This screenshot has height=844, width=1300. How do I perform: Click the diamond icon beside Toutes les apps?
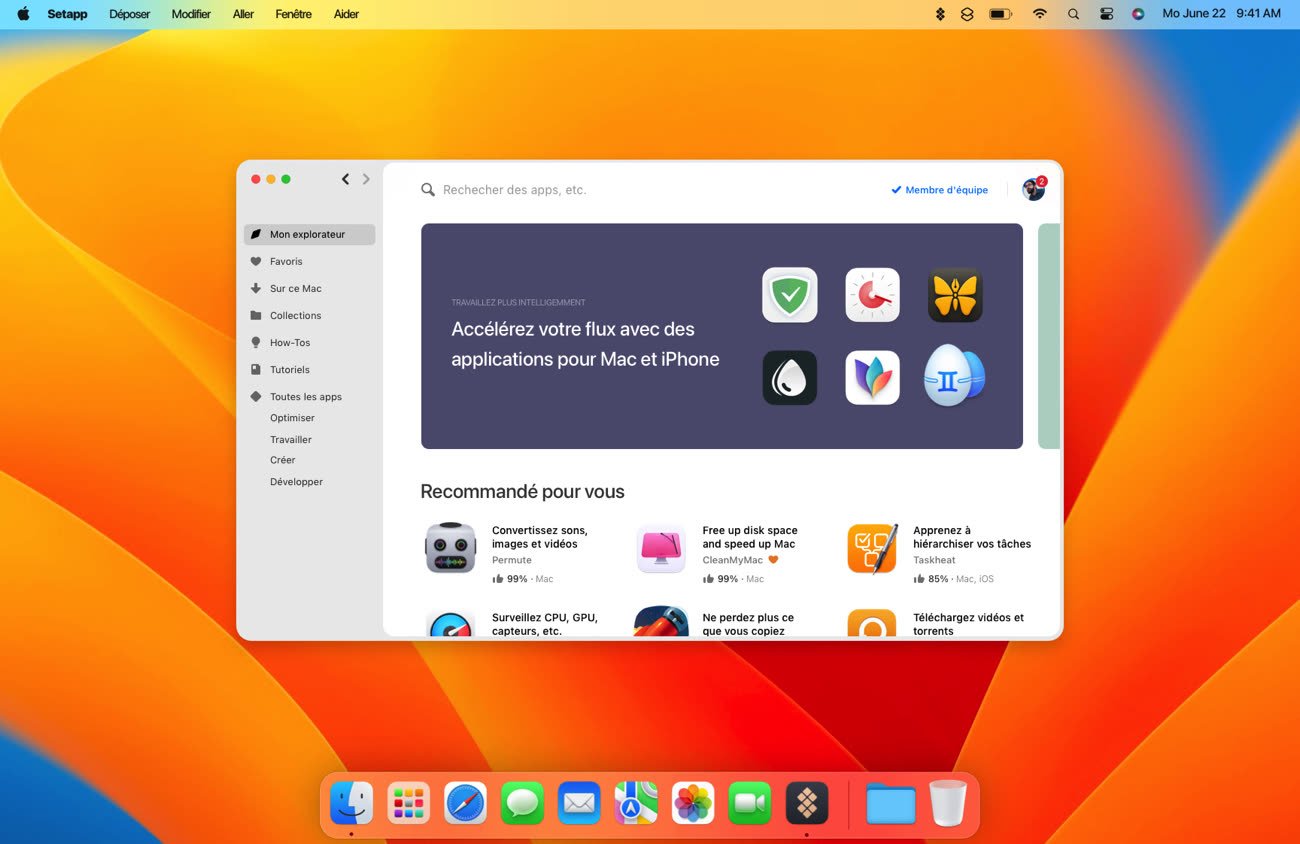tap(256, 396)
